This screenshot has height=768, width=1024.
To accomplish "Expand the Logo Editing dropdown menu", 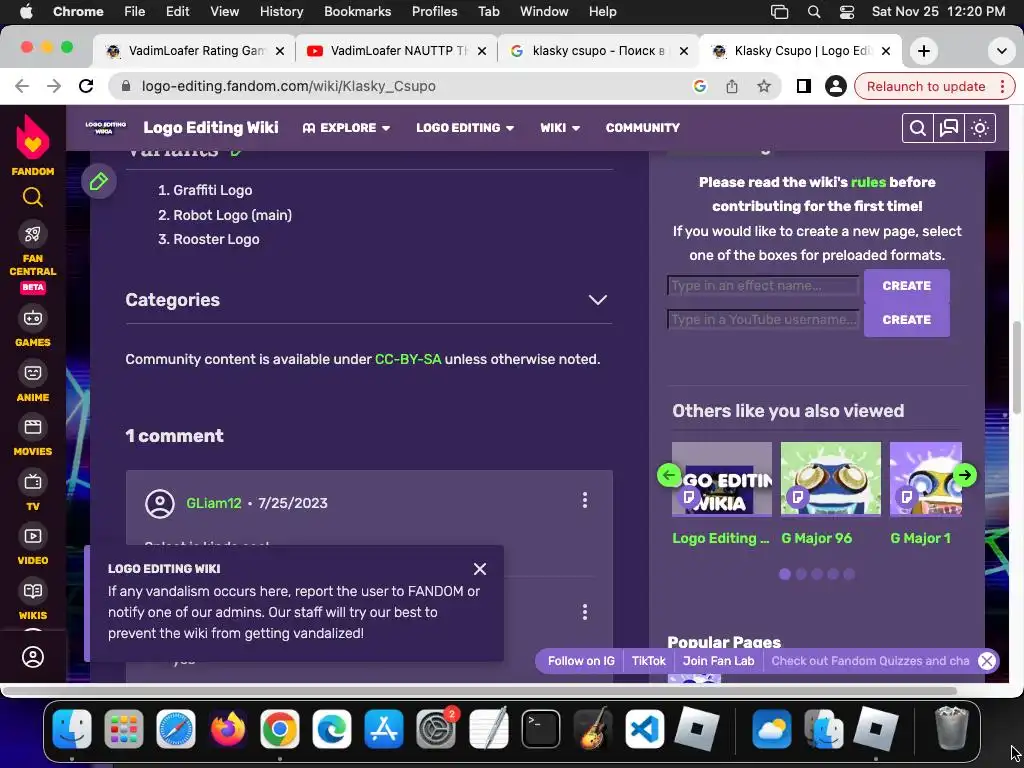I will click(x=465, y=128).
